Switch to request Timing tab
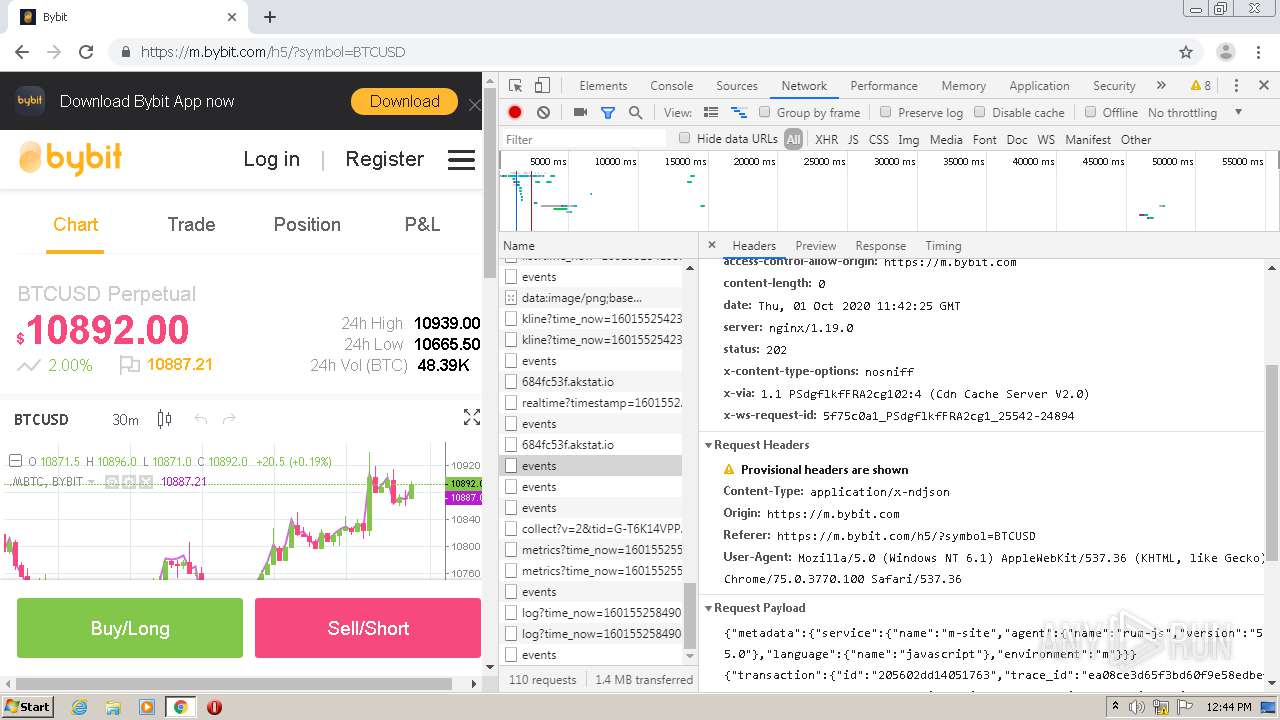 [943, 246]
